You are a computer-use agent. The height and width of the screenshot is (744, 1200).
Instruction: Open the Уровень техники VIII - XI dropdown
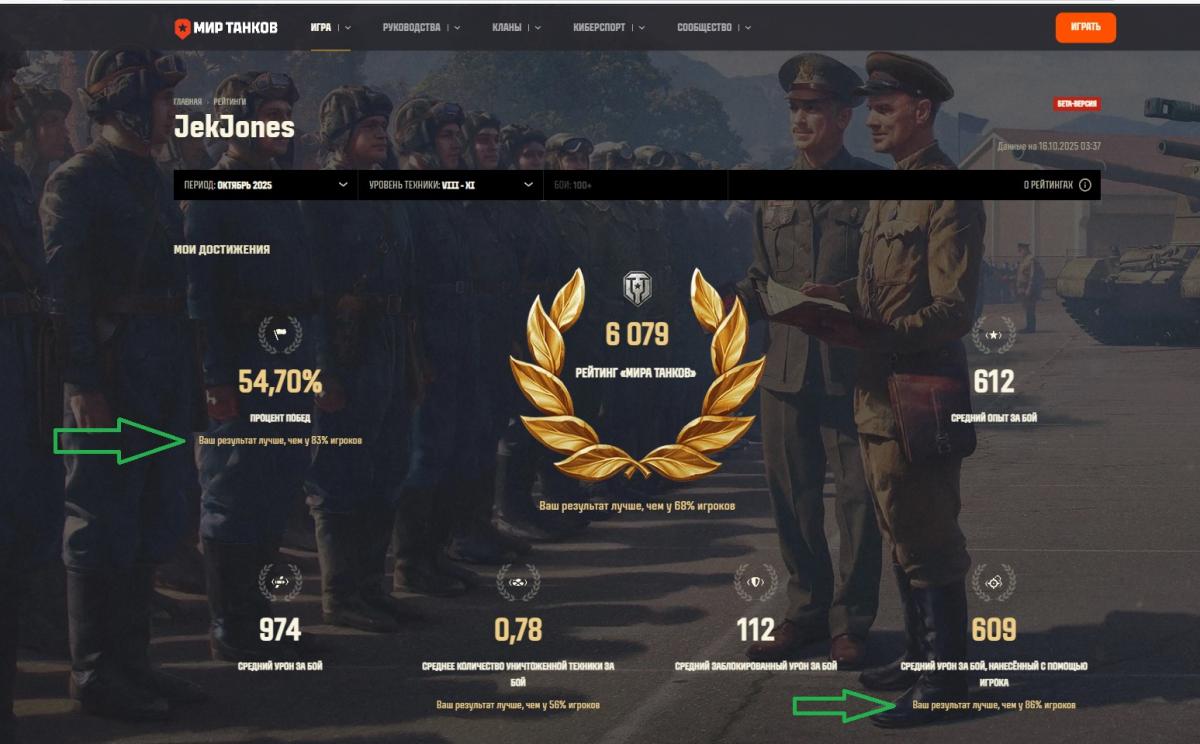click(x=450, y=185)
